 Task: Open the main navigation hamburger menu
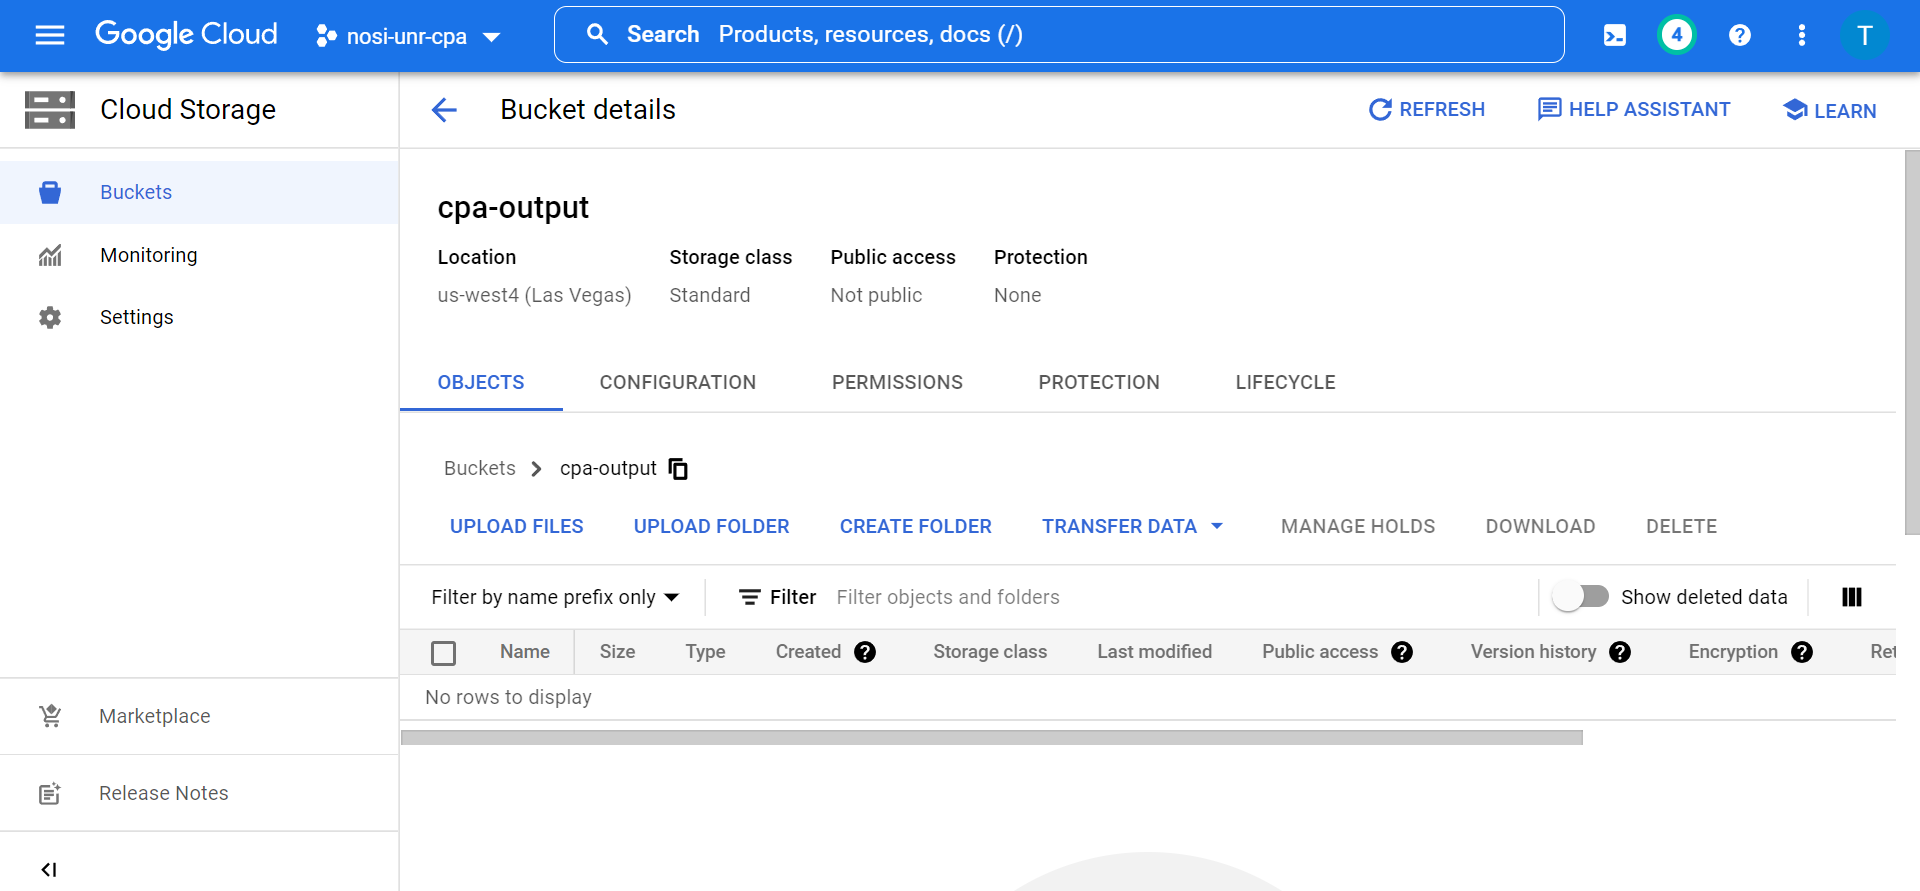(x=50, y=35)
